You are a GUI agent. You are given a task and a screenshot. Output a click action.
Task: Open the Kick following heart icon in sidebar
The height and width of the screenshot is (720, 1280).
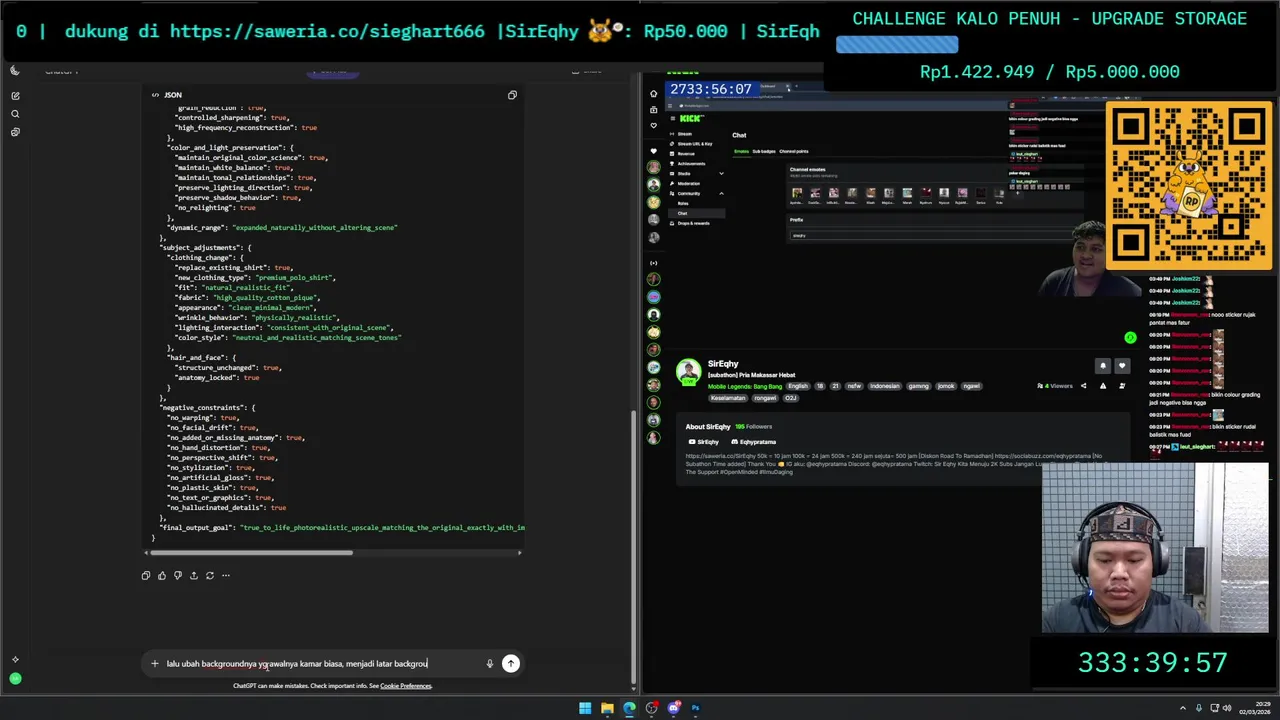click(654, 125)
